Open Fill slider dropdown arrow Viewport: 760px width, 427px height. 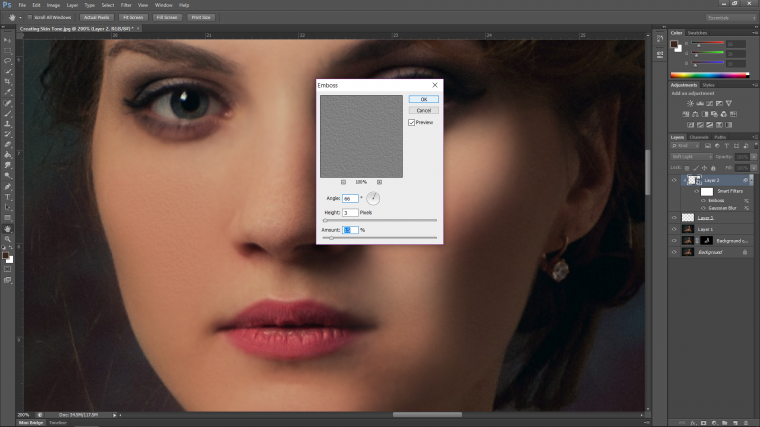pos(754,168)
